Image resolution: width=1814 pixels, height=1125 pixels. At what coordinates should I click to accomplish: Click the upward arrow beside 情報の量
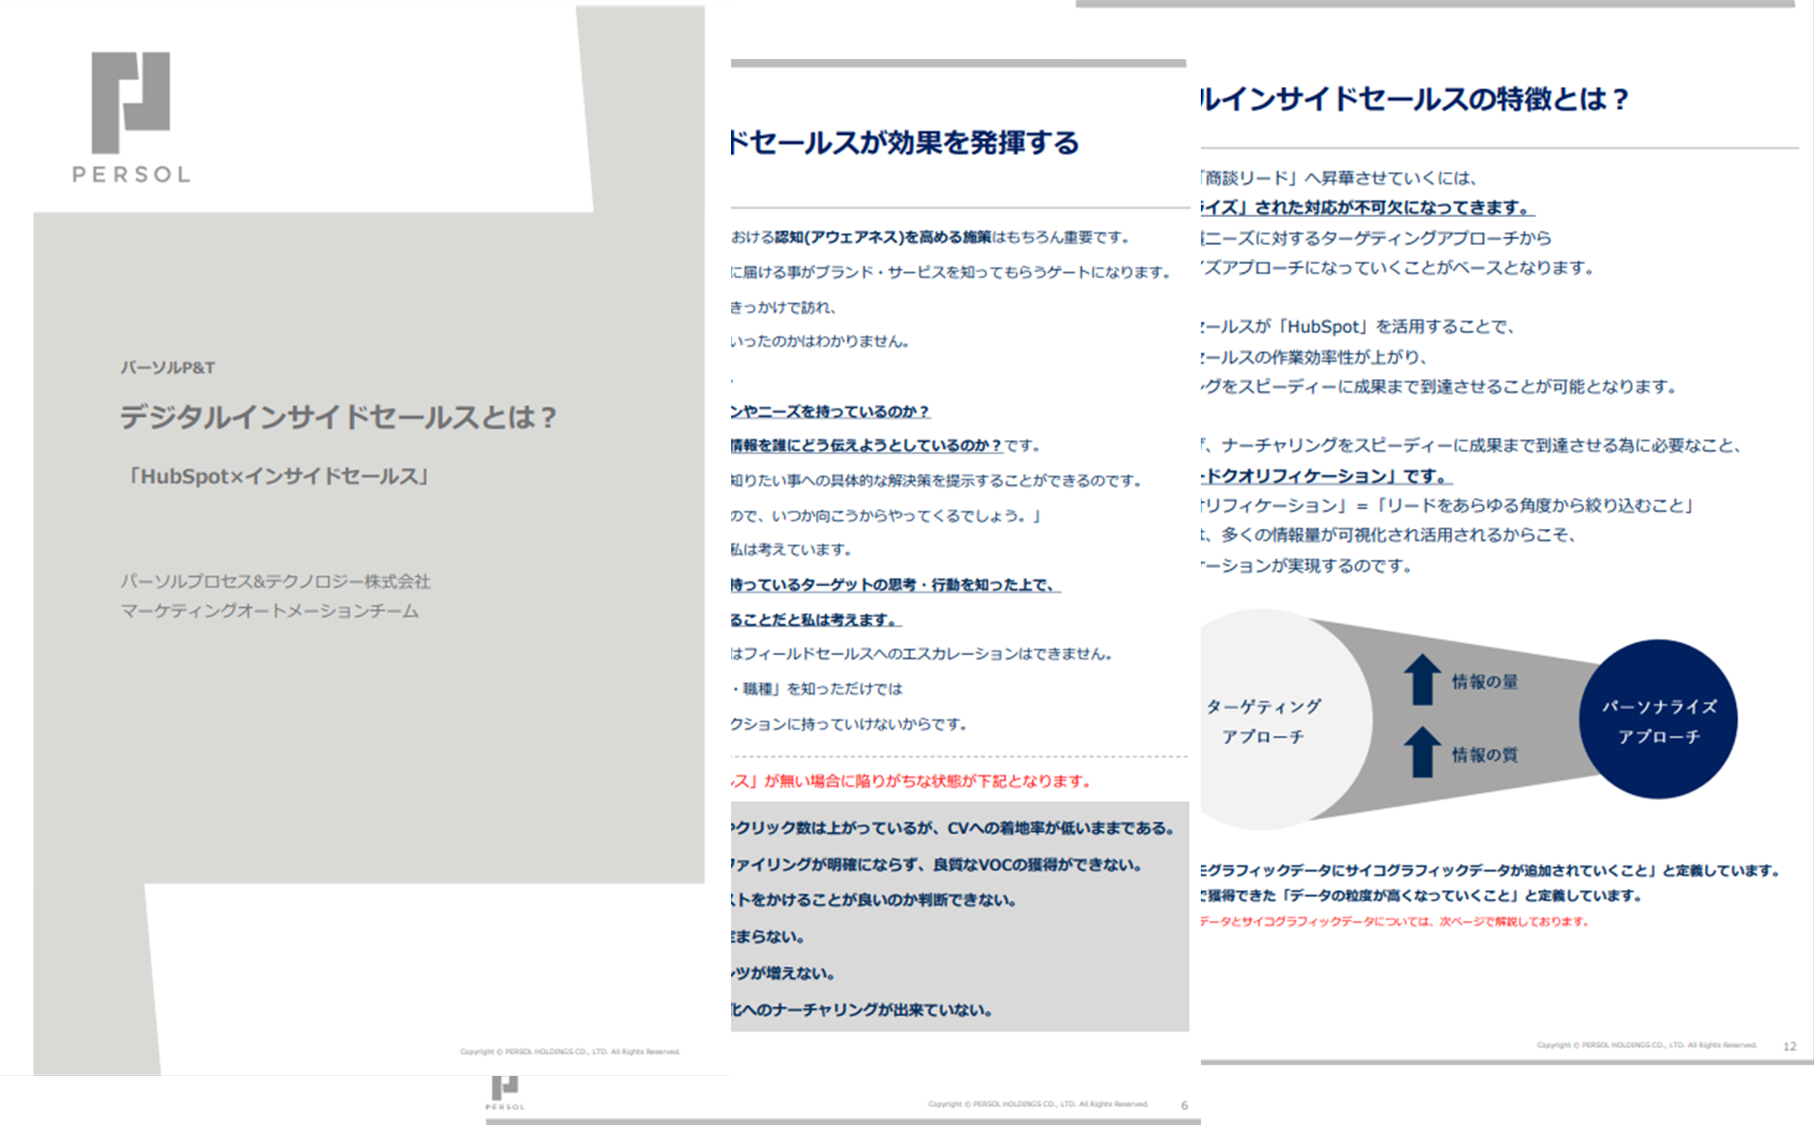click(x=1422, y=679)
